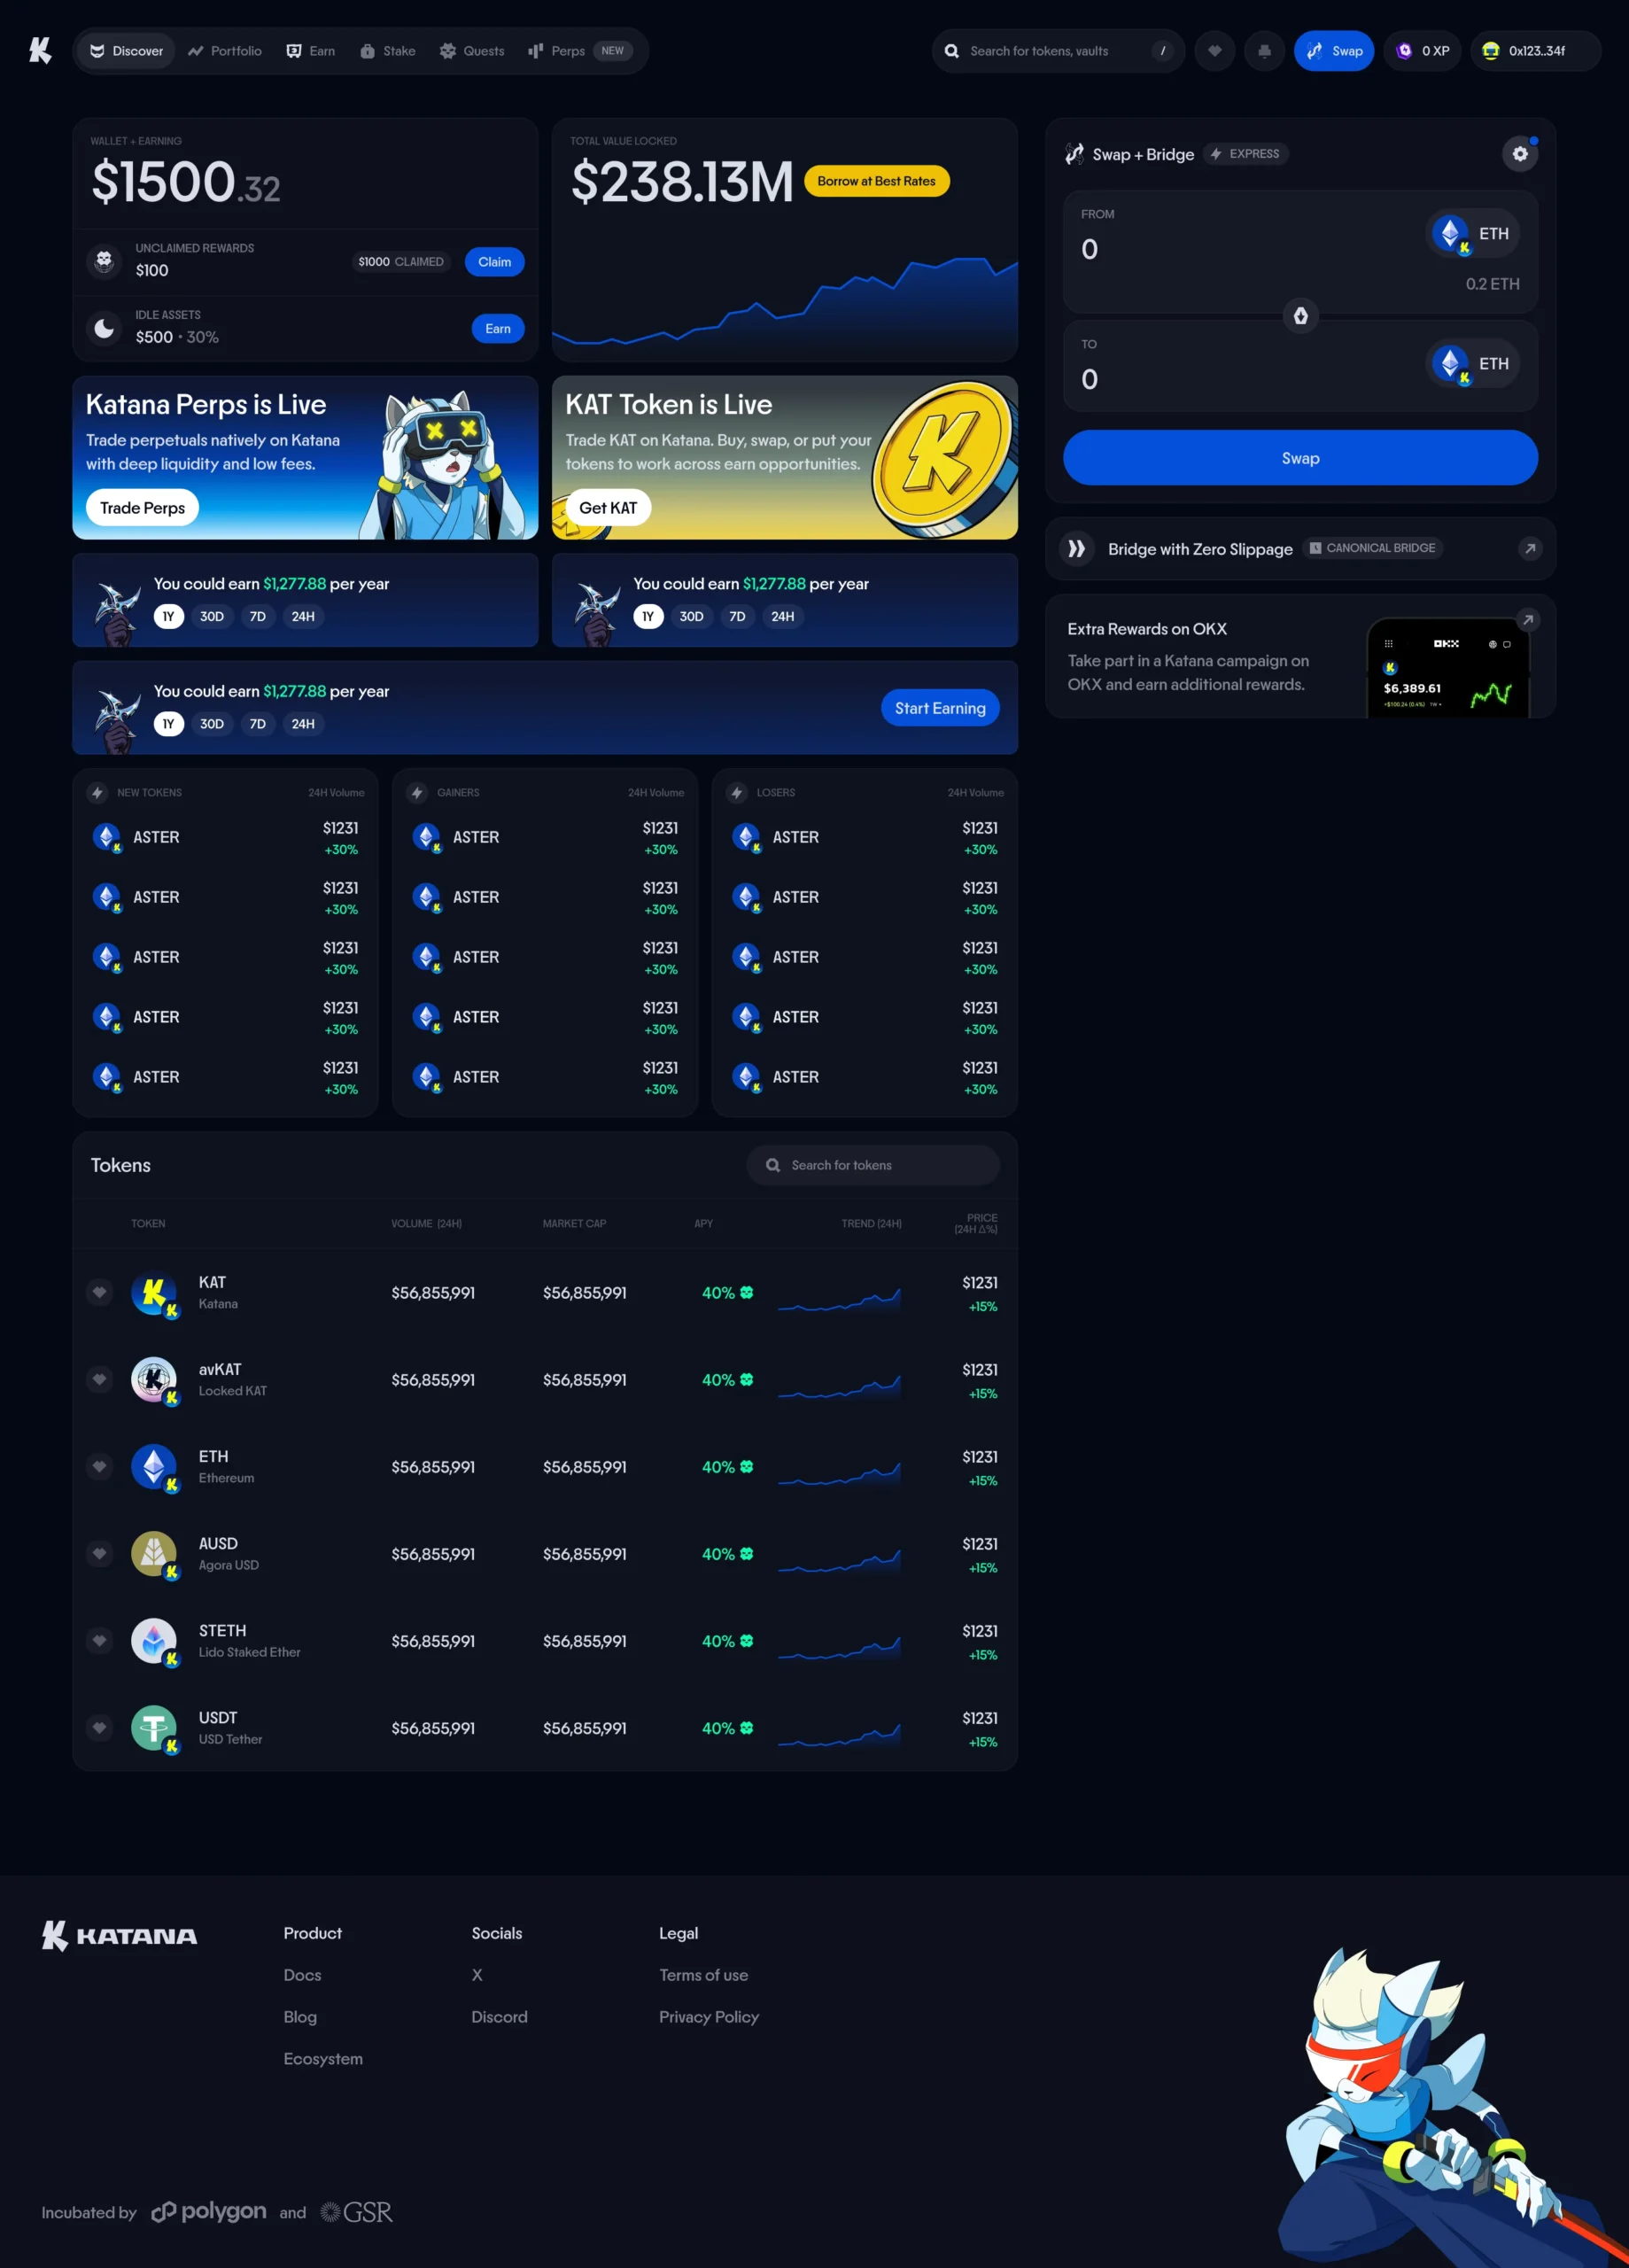Favorite the ETH token row heart
The image size is (1629, 2268).
(99, 1467)
